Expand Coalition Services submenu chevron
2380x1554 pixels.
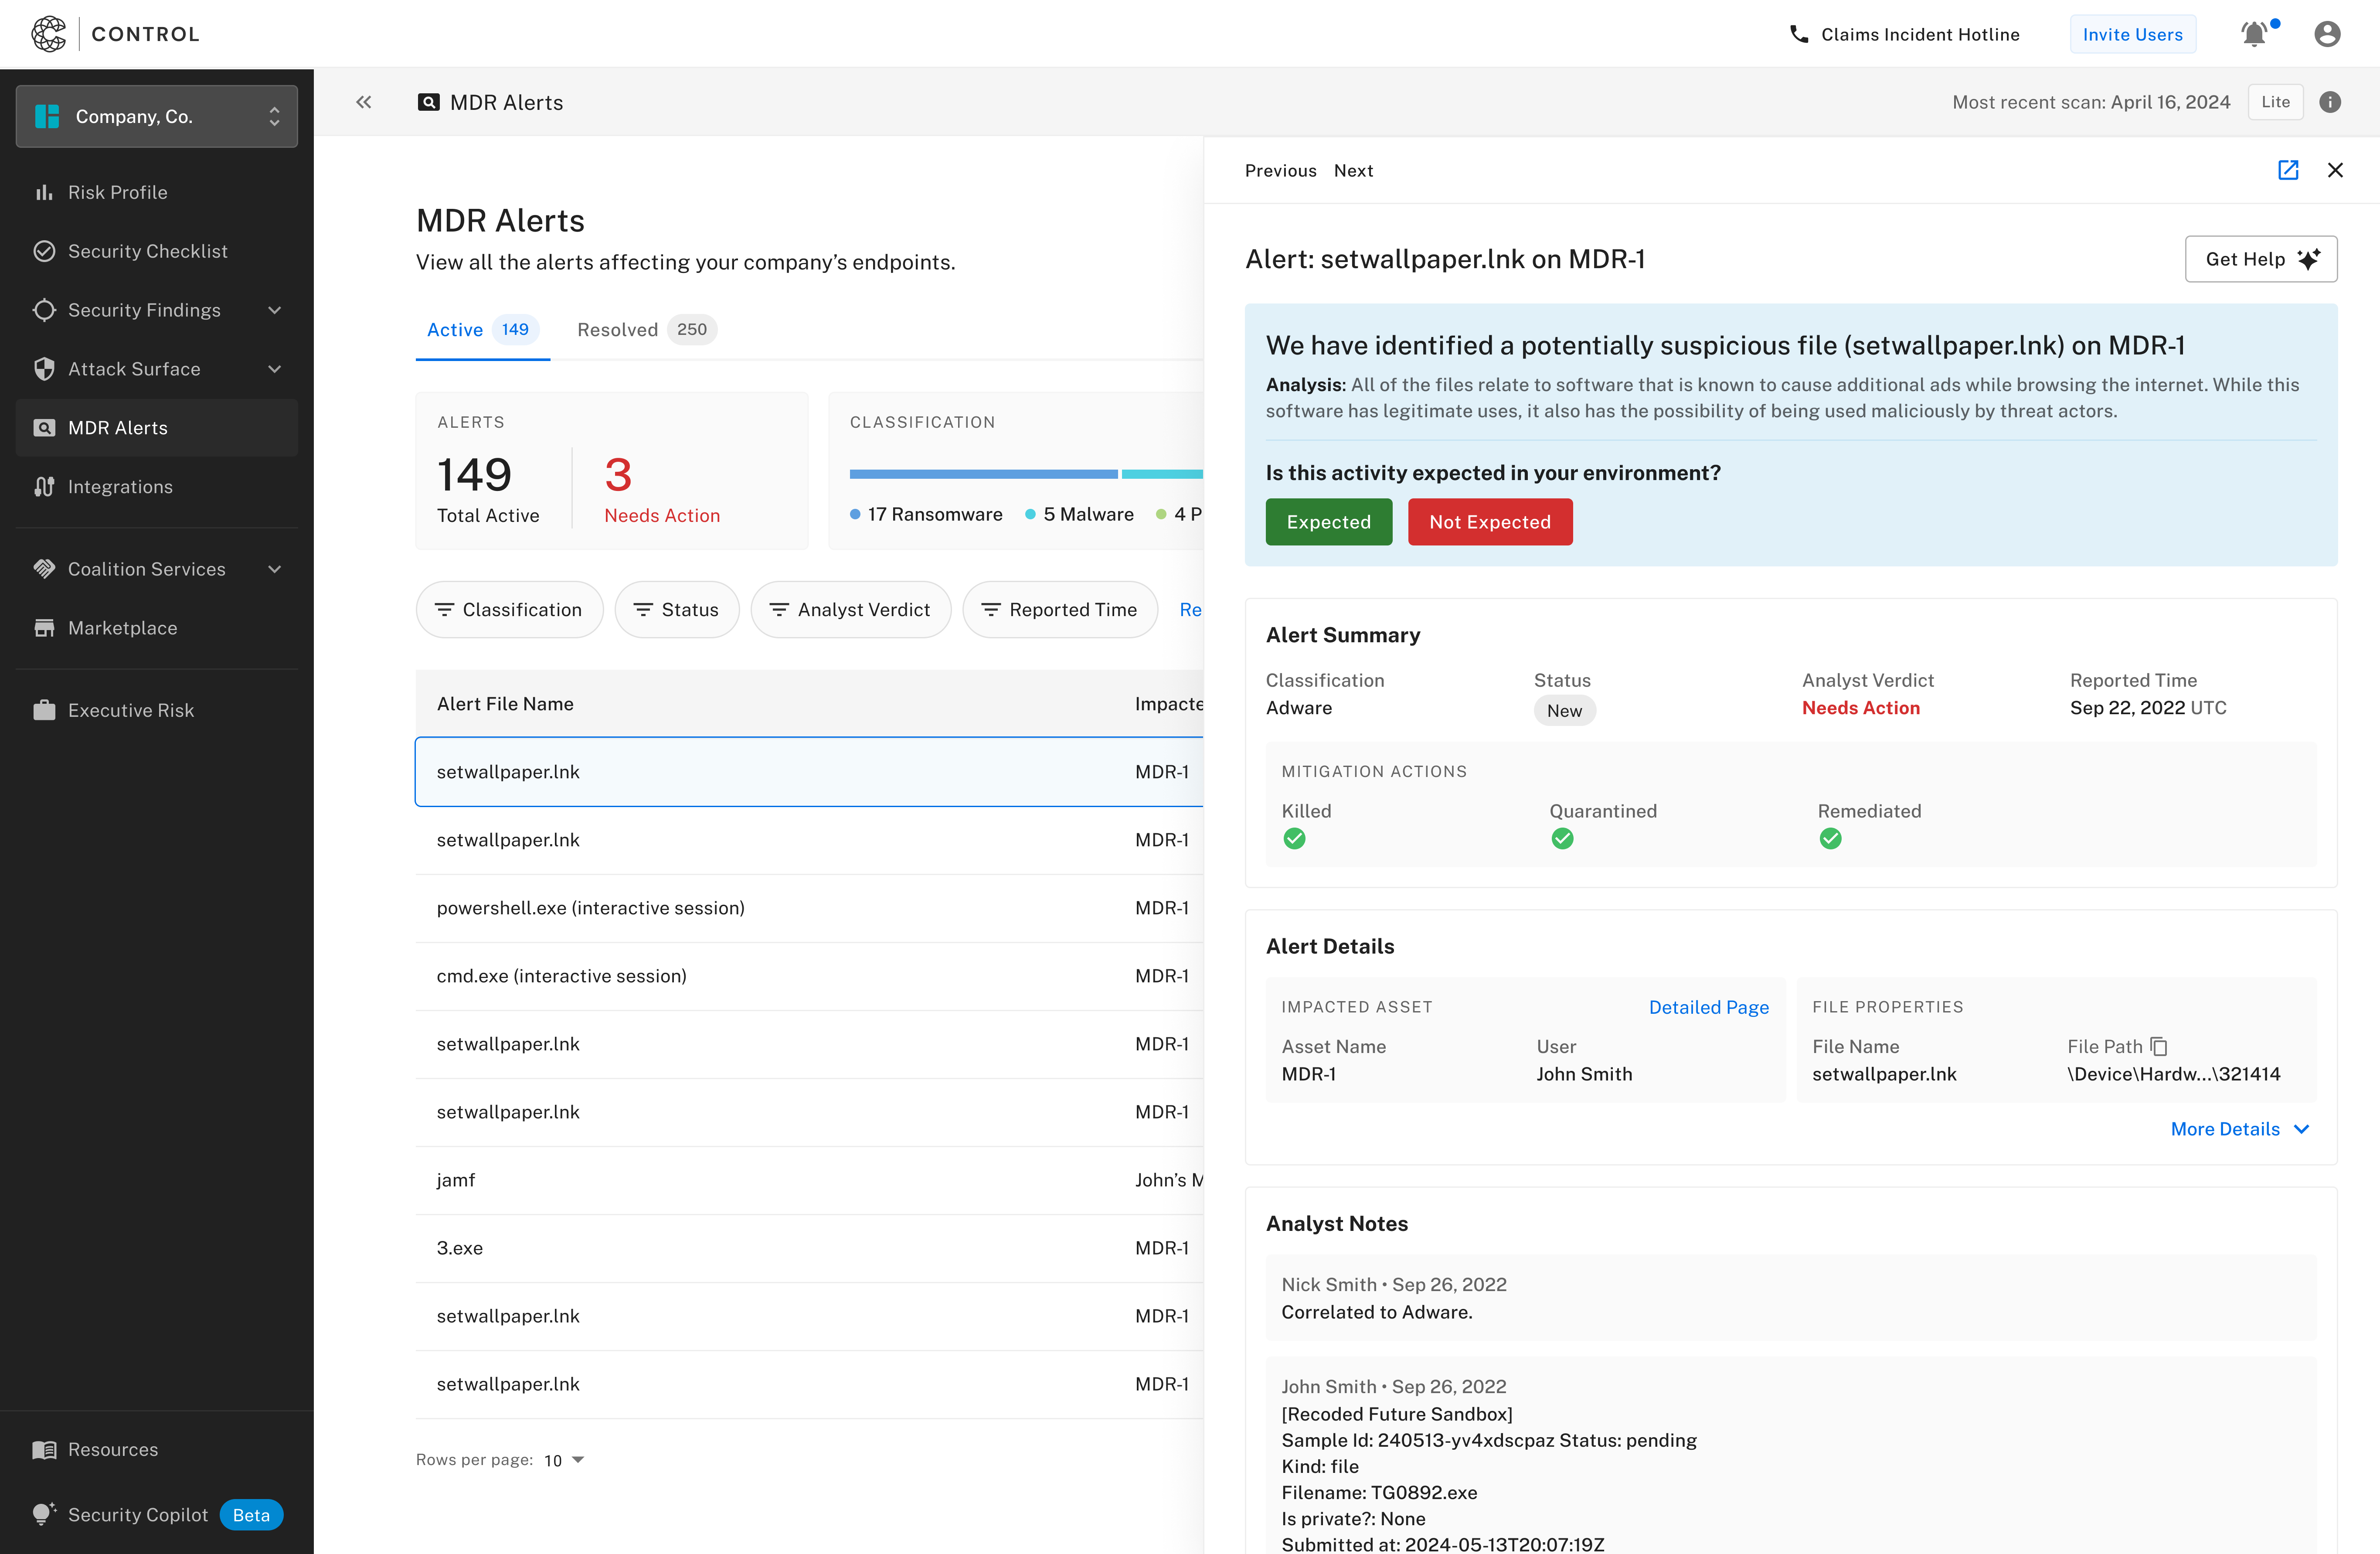pyautogui.click(x=275, y=569)
